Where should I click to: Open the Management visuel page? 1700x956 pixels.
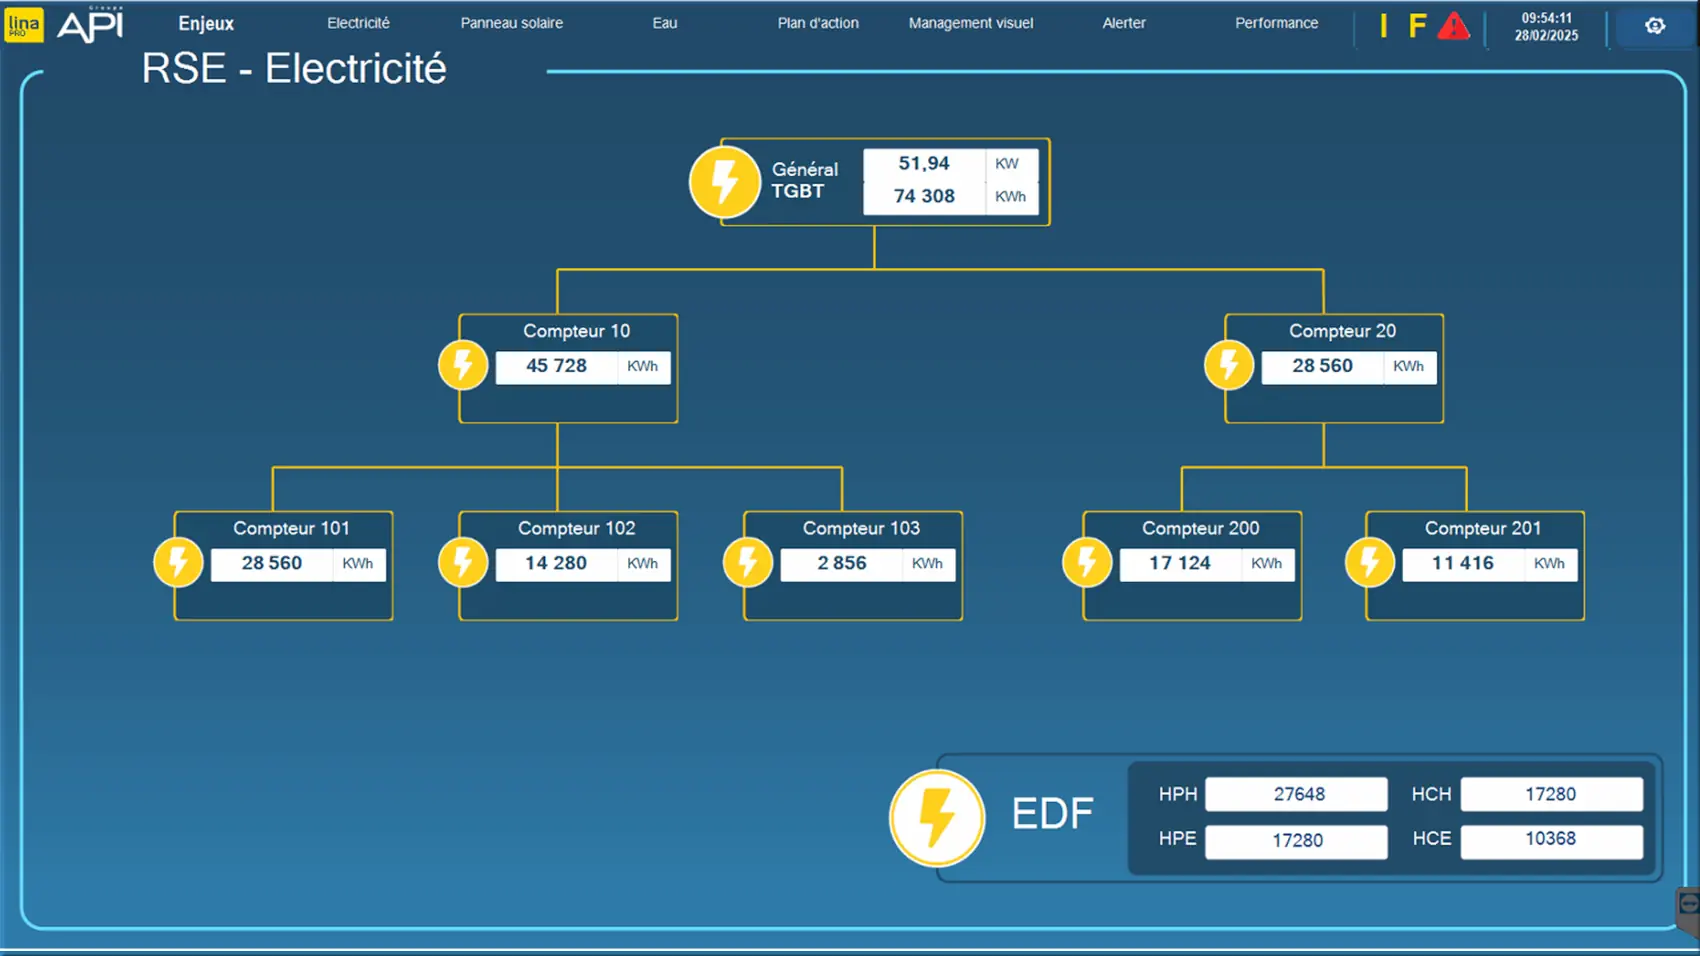(x=970, y=23)
